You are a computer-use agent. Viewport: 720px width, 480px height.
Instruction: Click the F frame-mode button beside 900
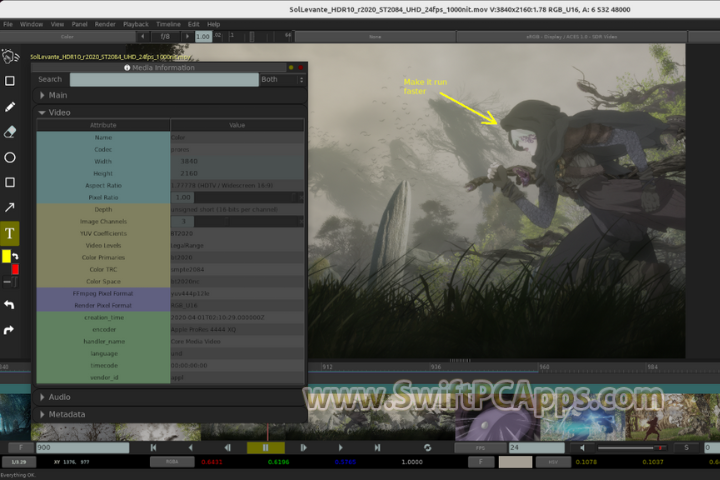click(20, 447)
